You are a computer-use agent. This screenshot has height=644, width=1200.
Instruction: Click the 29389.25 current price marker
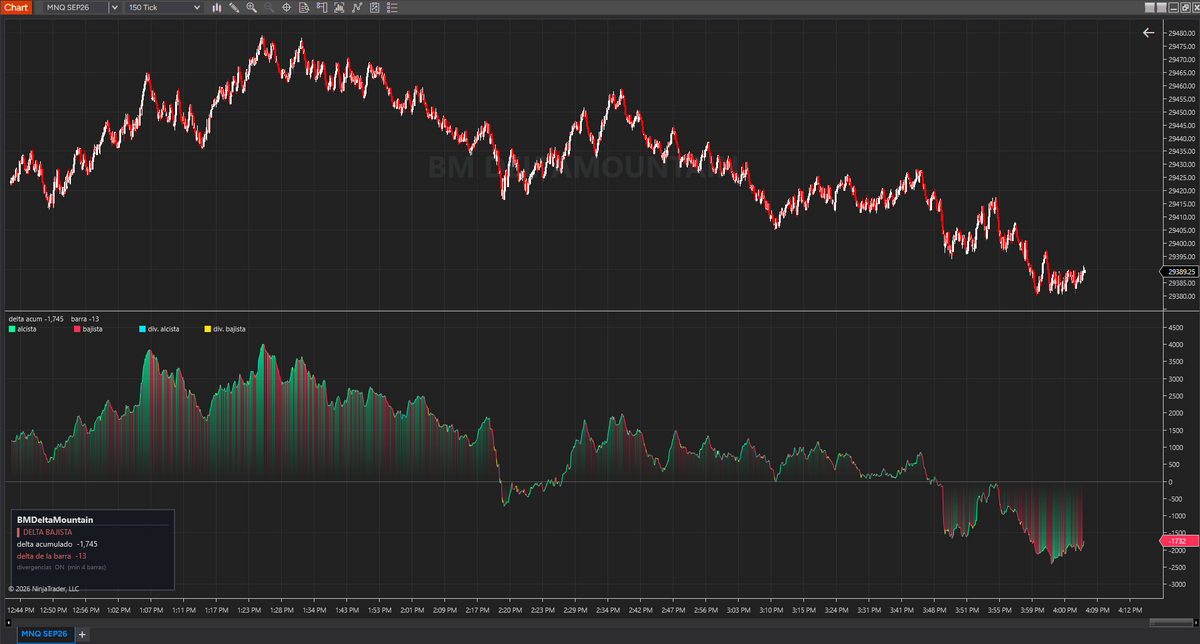click(x=1181, y=271)
